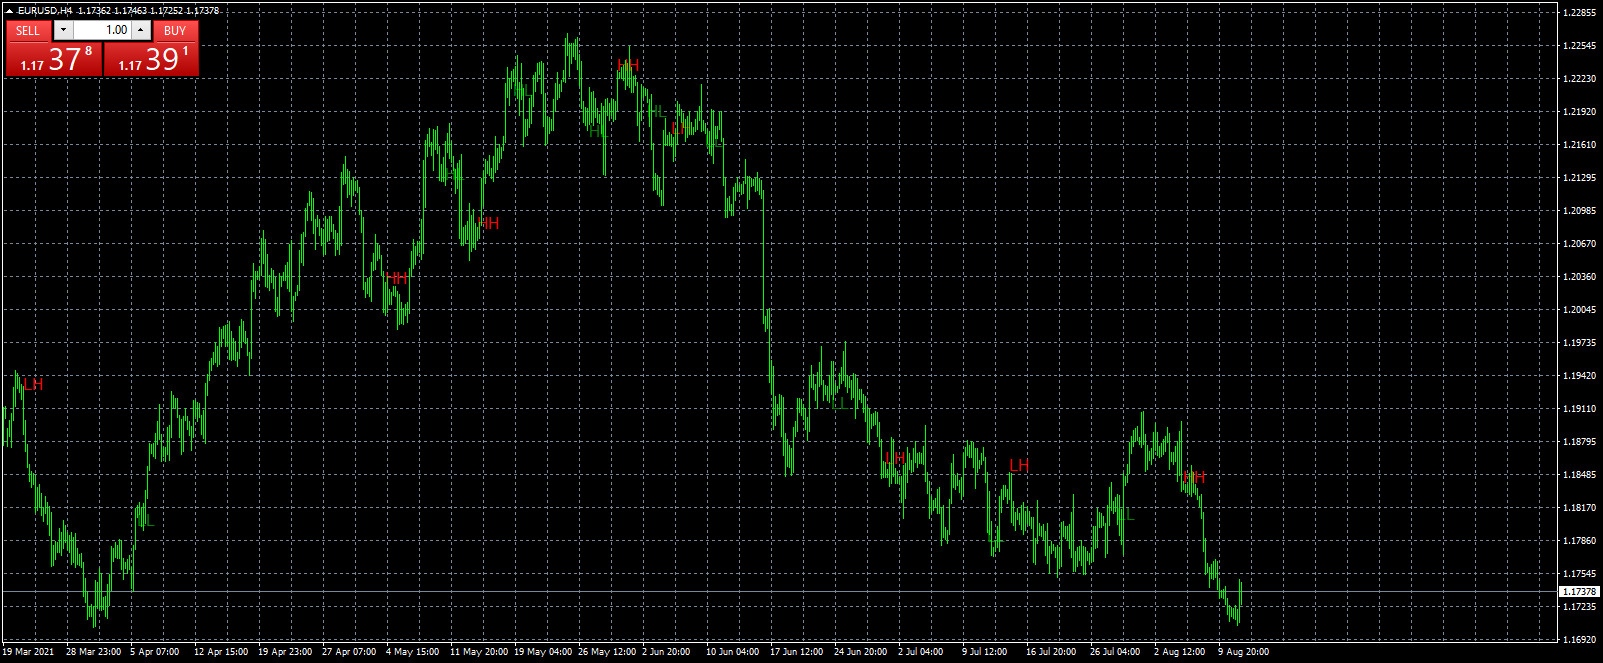
Task: Click the 1.17235 price scale label
Action: (x=1579, y=607)
